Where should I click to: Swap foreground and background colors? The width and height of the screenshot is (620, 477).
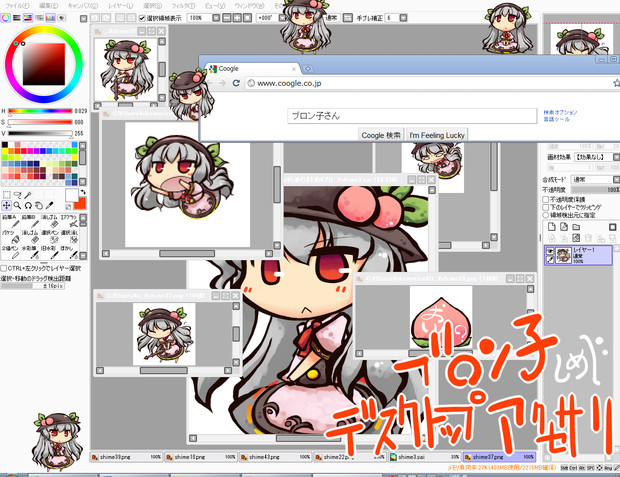click(83, 192)
